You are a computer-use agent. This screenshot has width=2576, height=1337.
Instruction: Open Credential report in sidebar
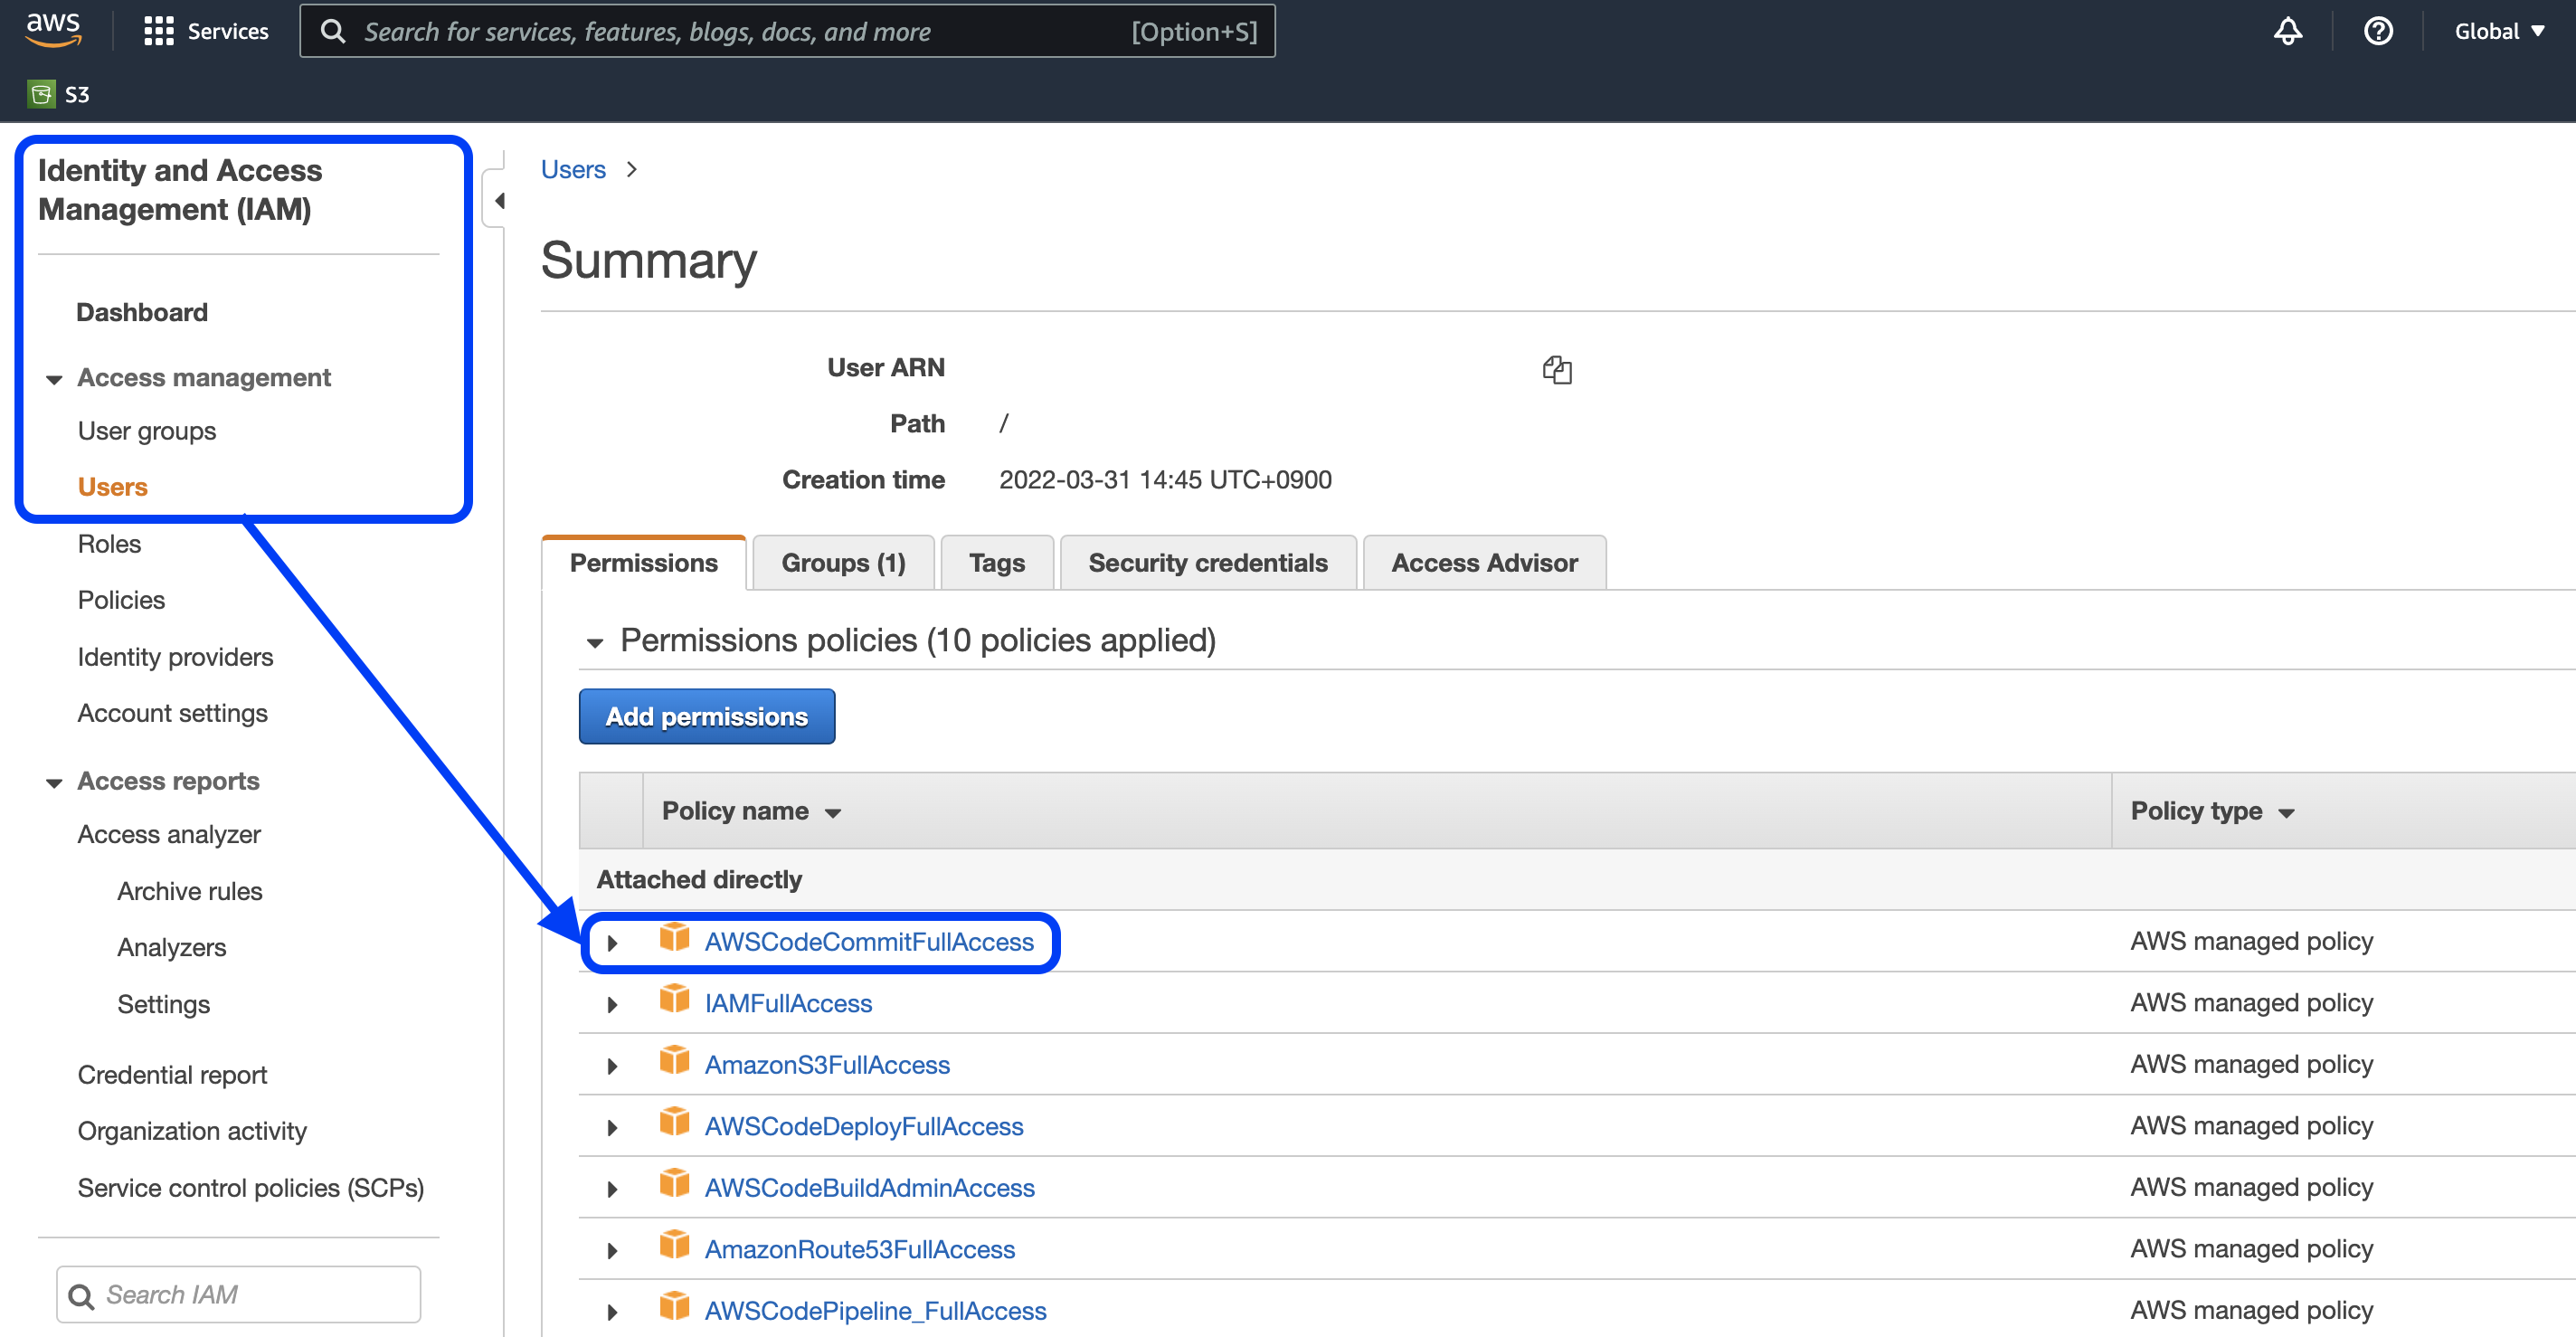(x=172, y=1075)
